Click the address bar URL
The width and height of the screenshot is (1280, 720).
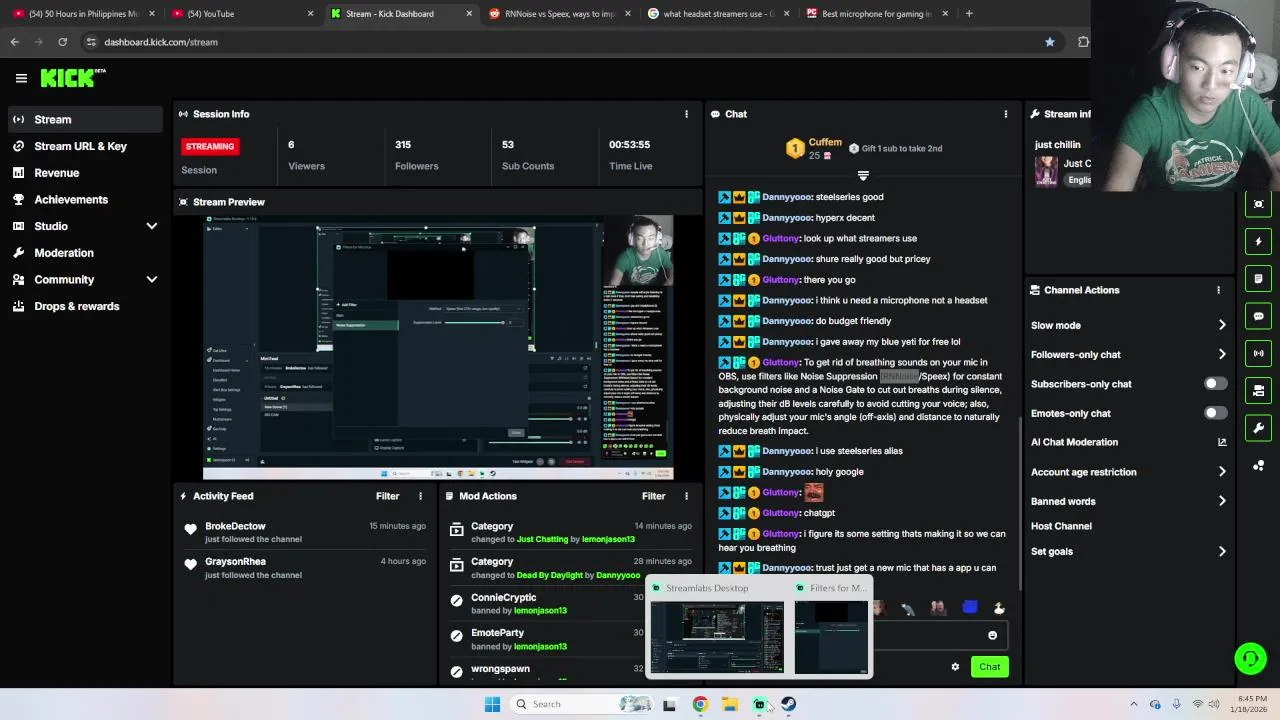coord(161,42)
